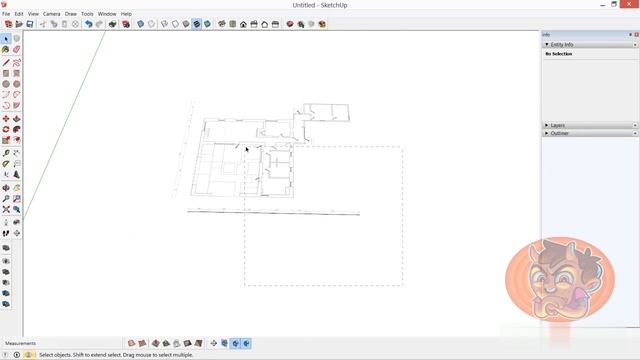Open Outliner panel options arrow
The width and height of the screenshot is (640, 360).
[x=635, y=133]
